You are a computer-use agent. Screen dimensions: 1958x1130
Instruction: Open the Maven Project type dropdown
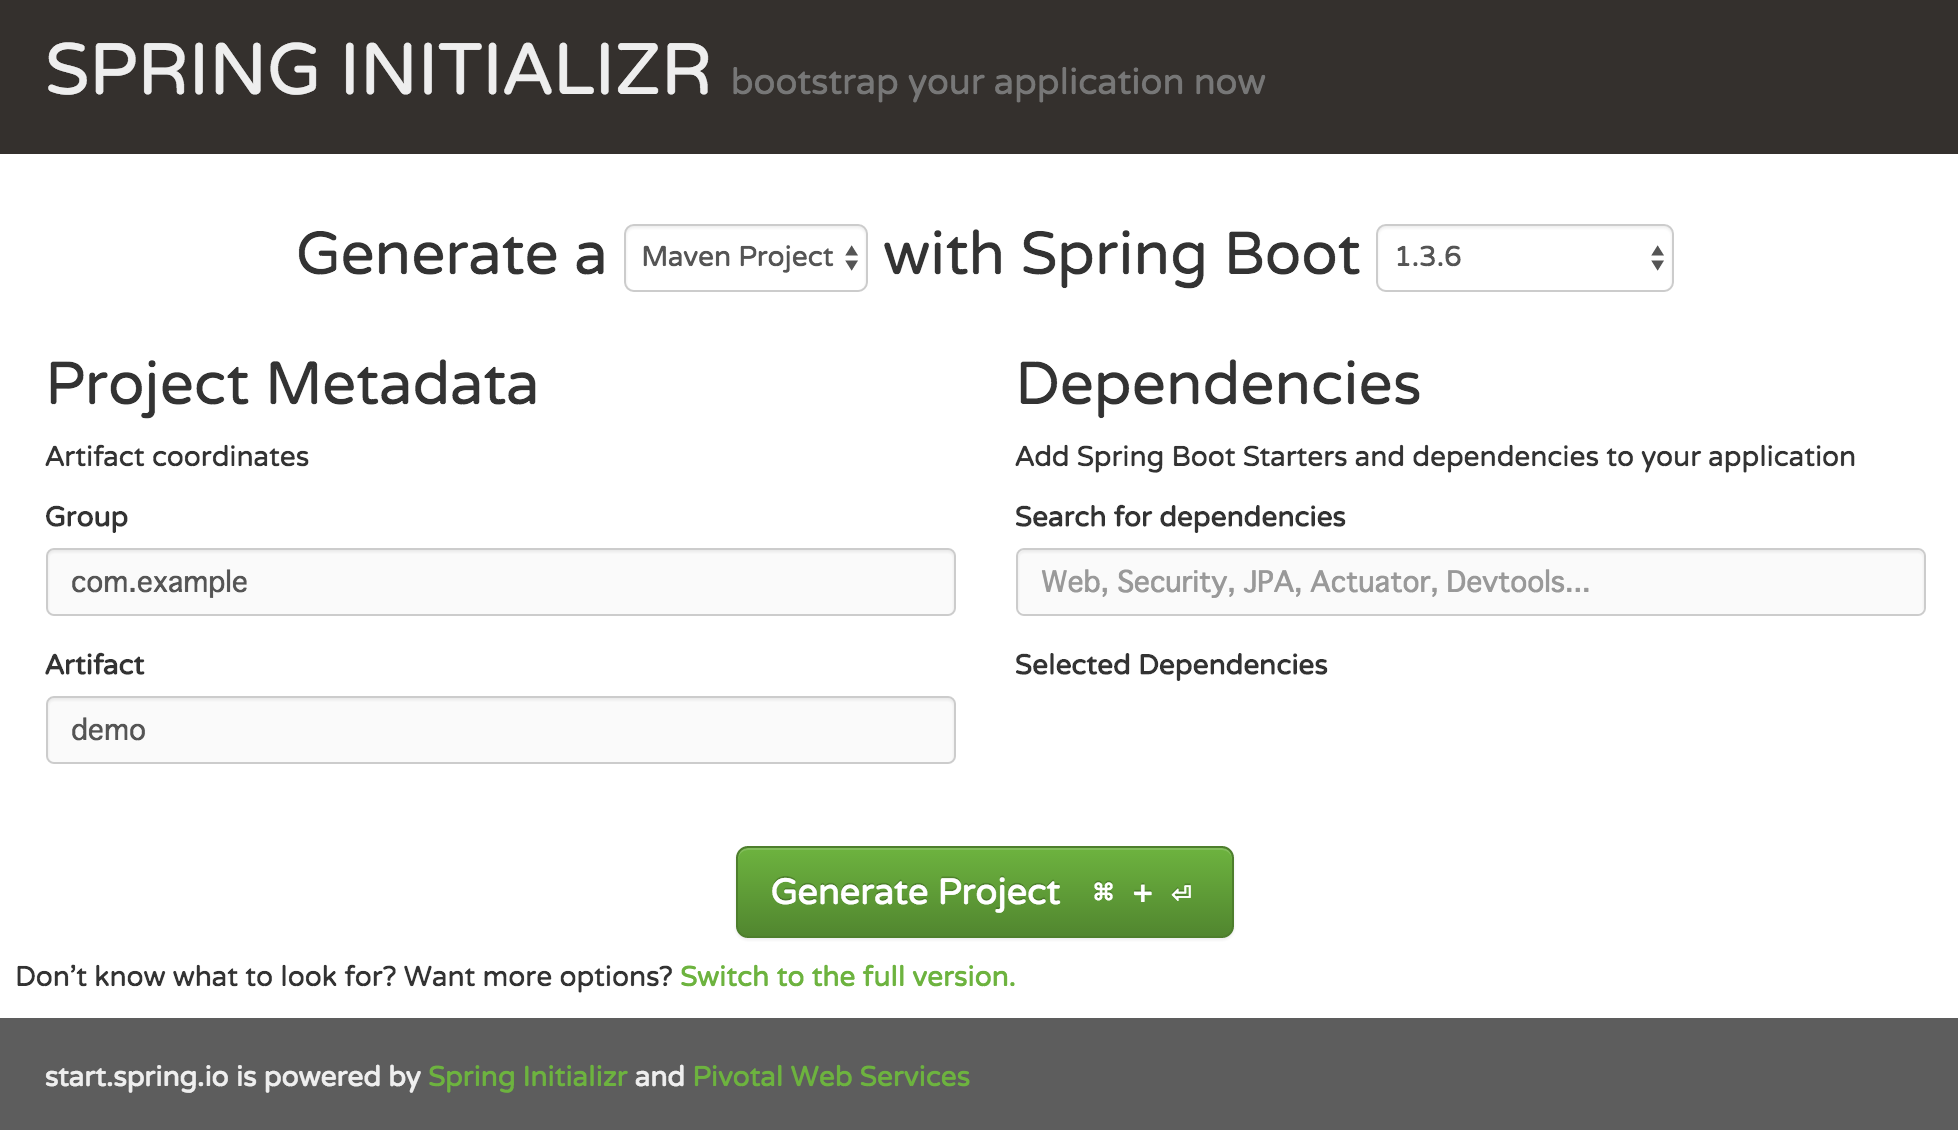pos(745,258)
